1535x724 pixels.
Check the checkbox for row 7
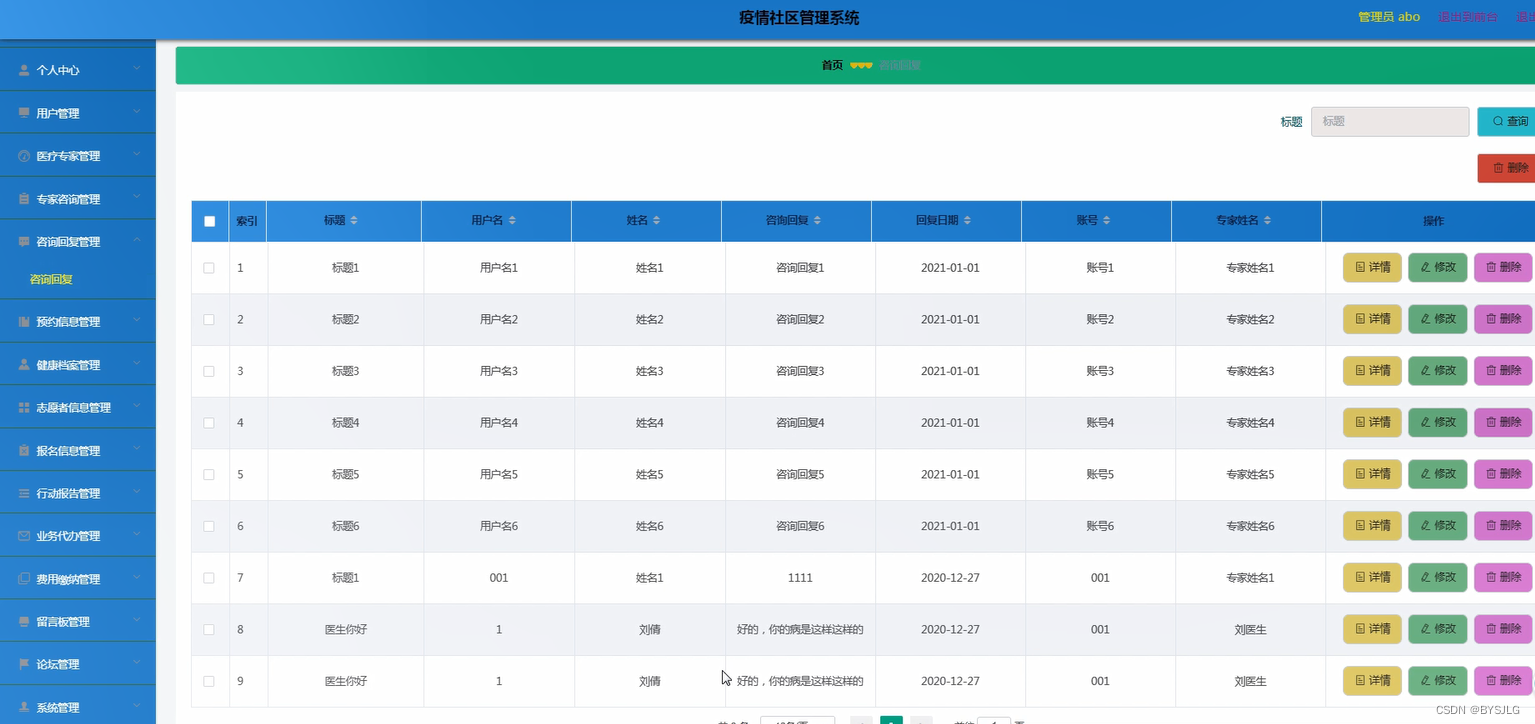click(209, 578)
